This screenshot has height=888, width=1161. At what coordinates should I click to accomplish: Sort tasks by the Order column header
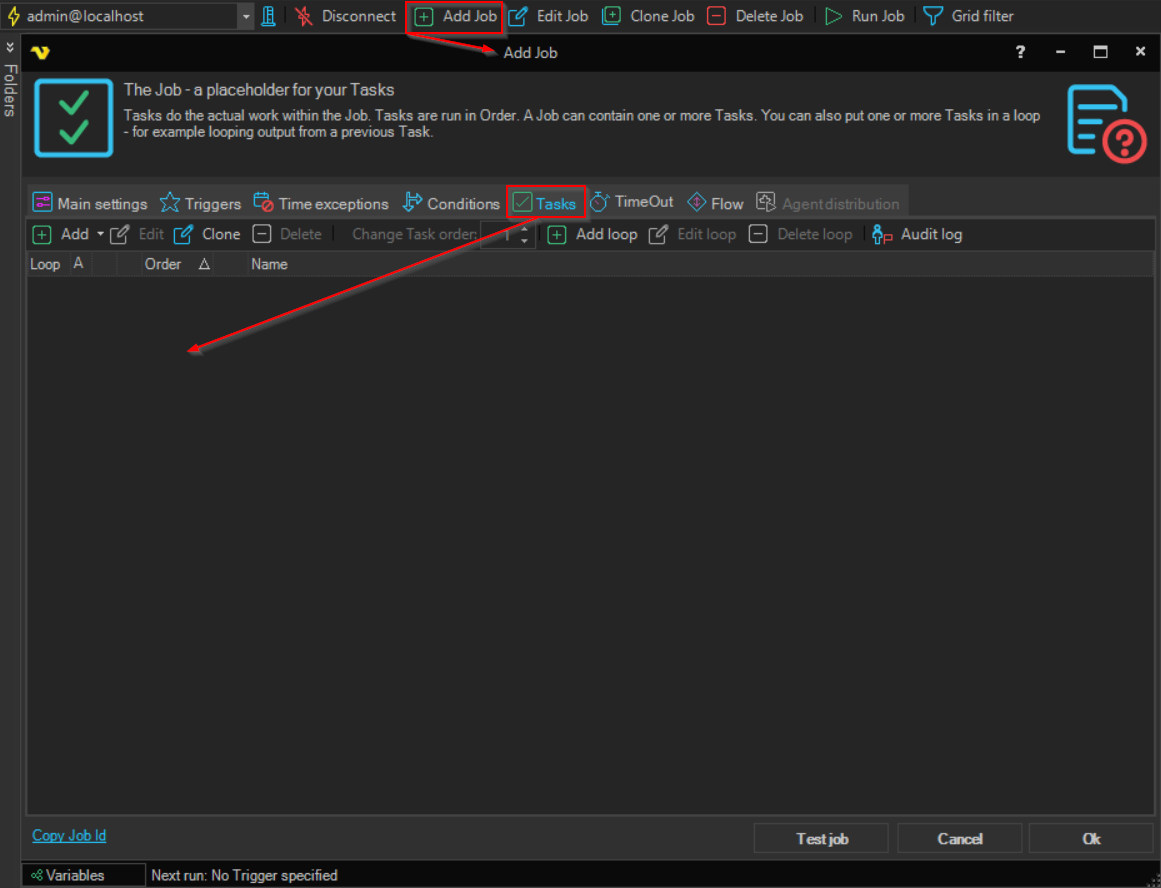163,264
